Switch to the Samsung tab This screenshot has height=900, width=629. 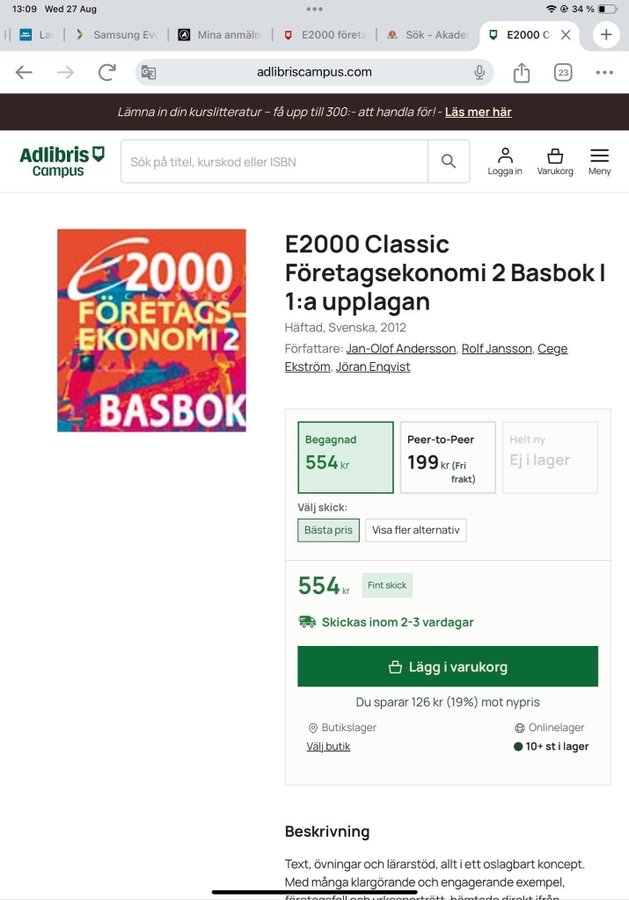click(x=118, y=35)
